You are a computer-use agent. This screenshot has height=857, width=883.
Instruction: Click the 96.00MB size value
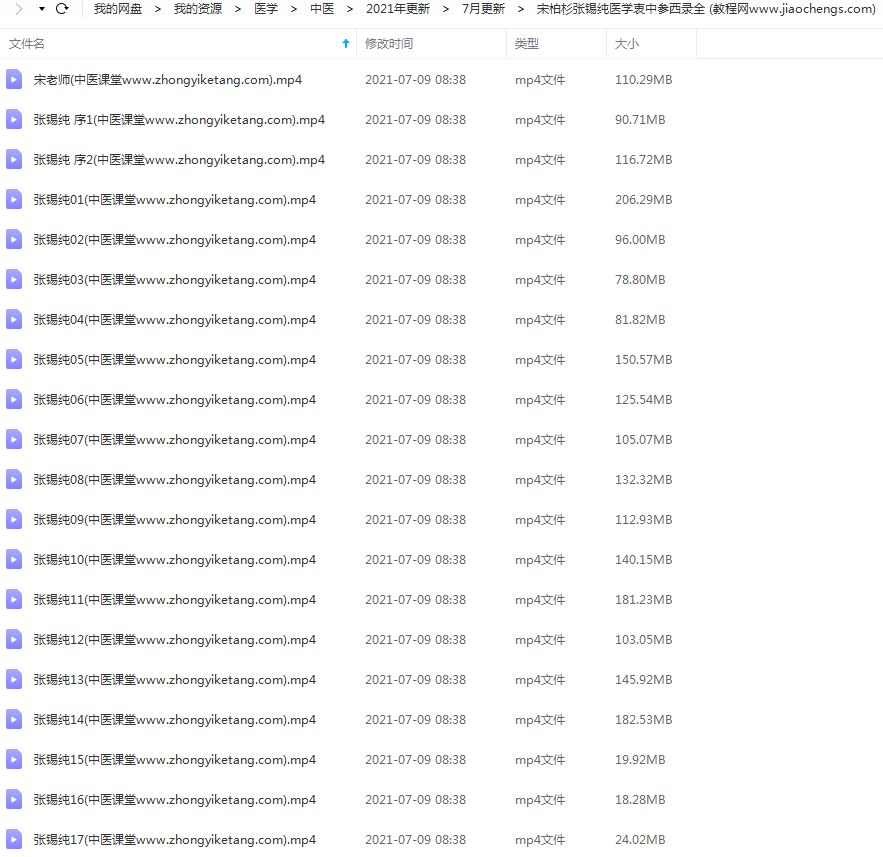click(x=640, y=240)
